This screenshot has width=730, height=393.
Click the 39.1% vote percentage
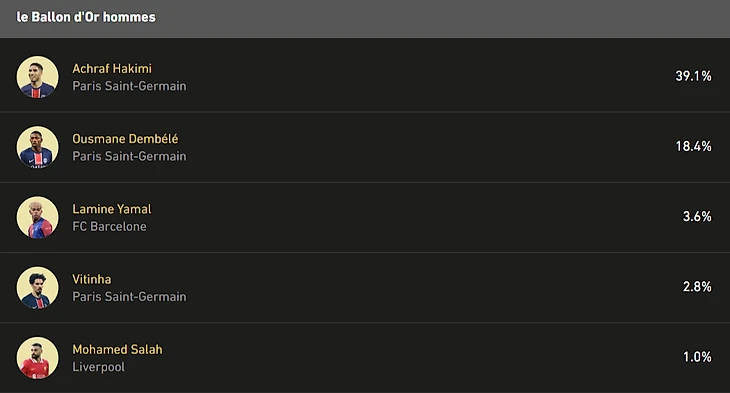pyautogui.click(x=693, y=76)
